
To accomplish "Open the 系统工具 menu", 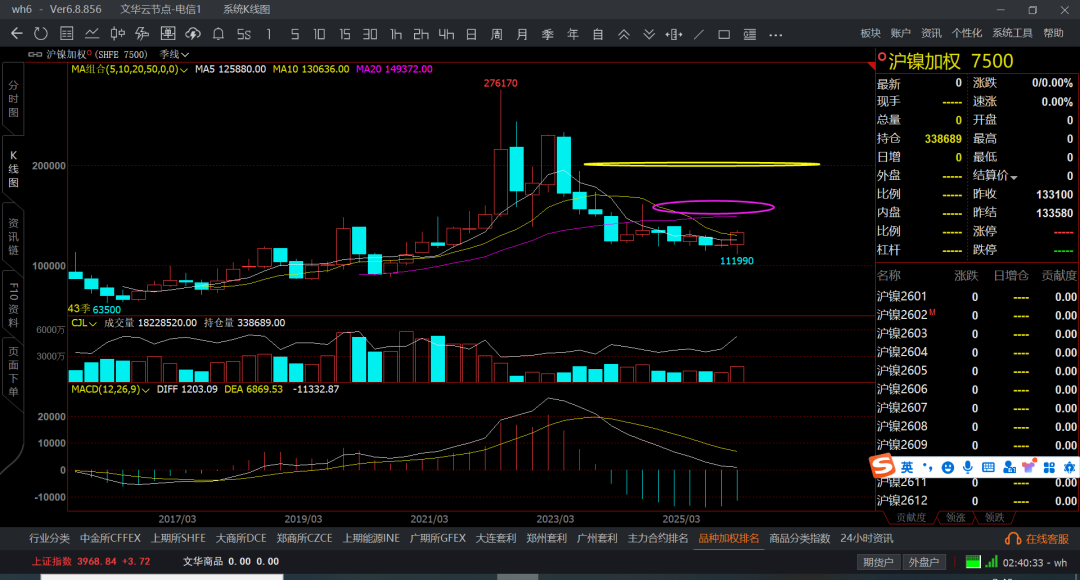I will tap(1012, 33).
